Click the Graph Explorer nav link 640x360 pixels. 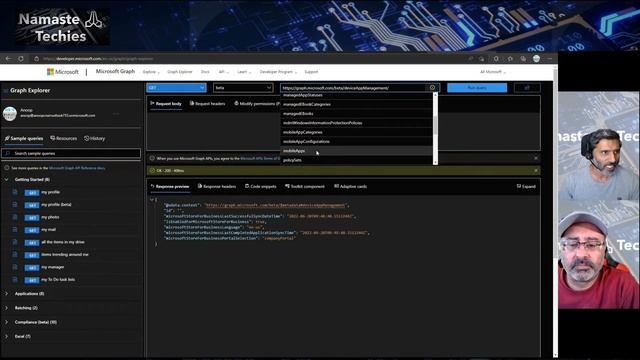point(180,72)
